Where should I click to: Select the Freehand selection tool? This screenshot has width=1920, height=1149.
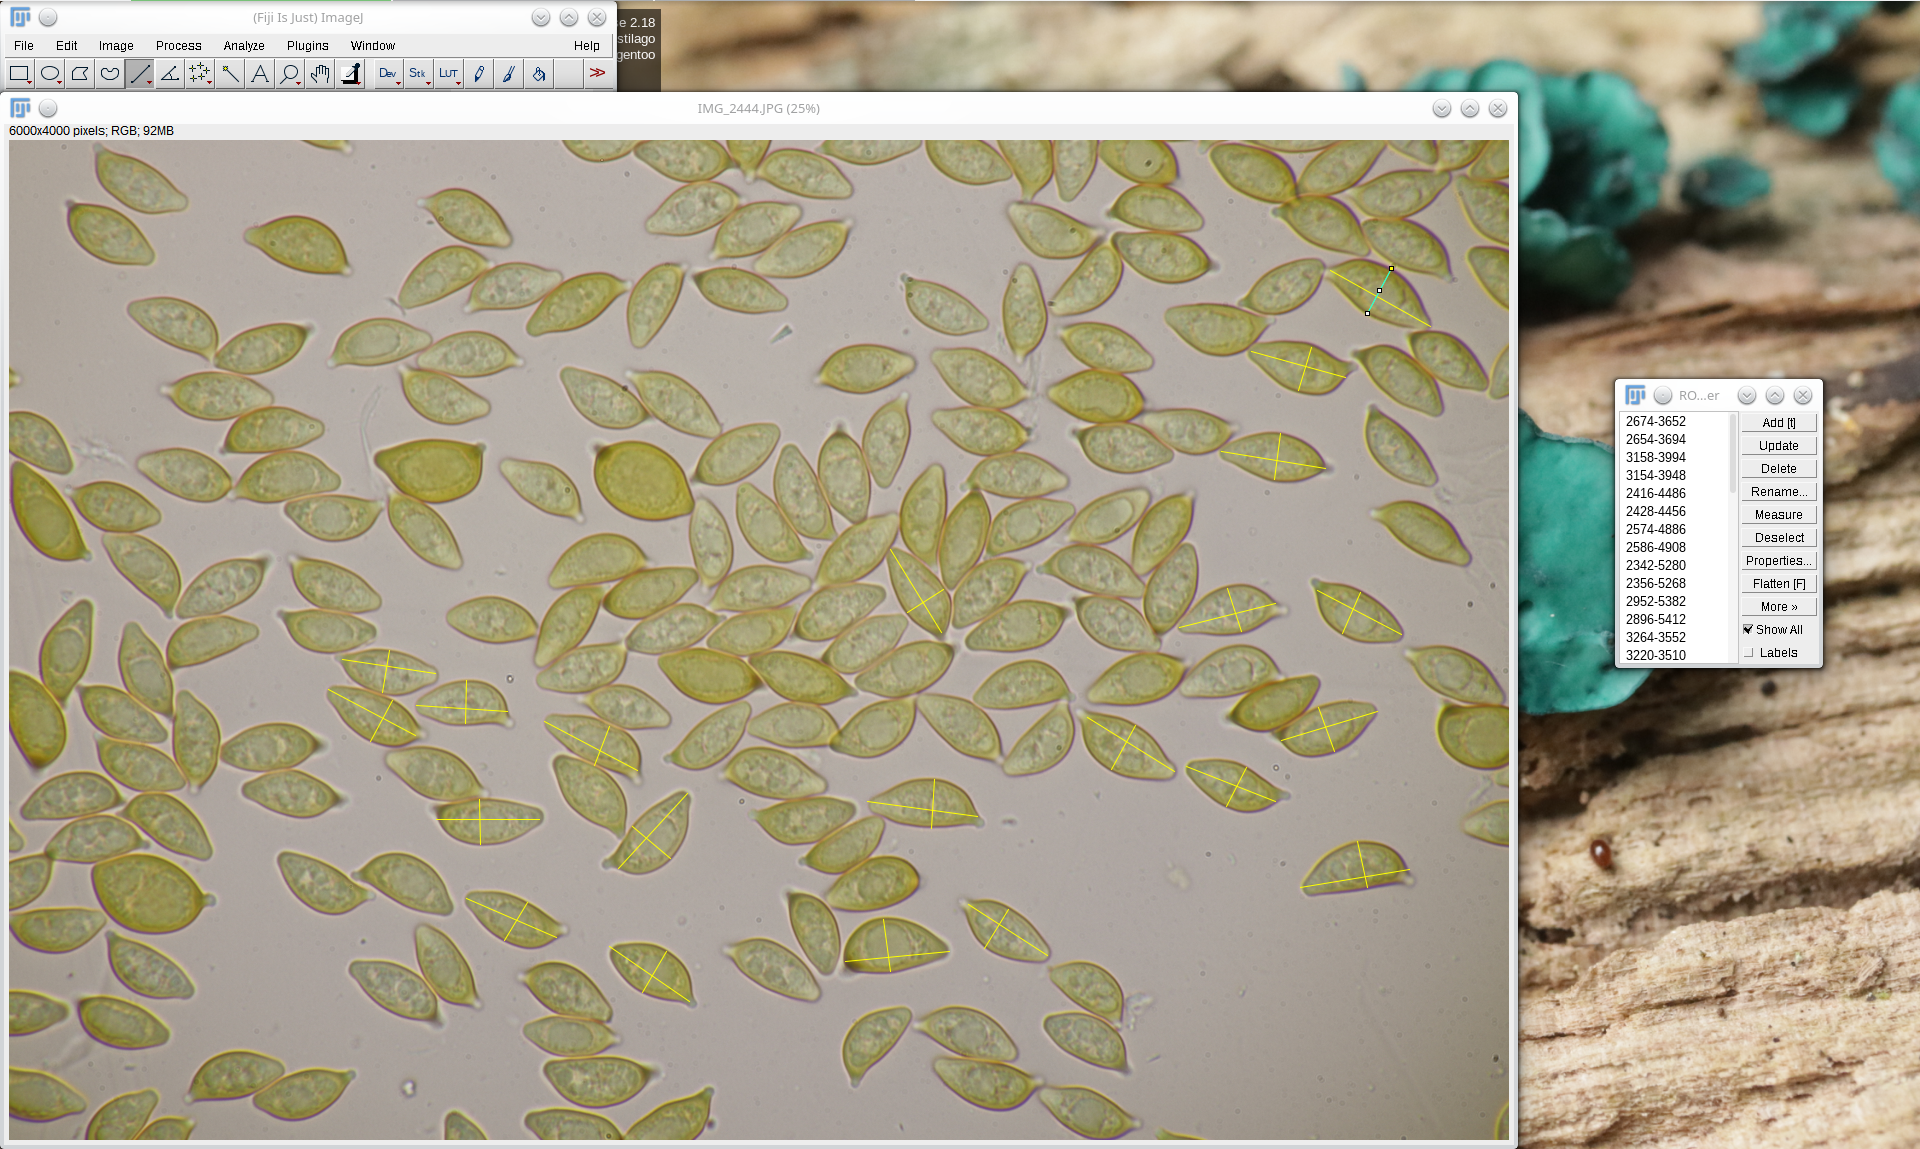coord(110,73)
